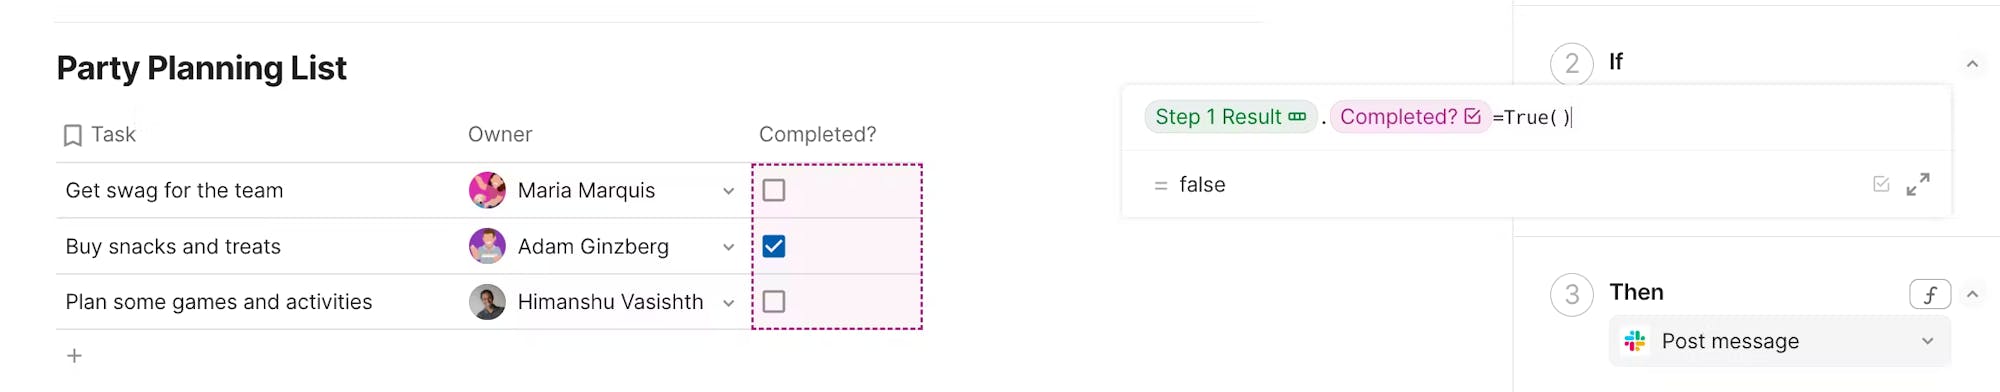This screenshot has height=392, width=2000.
Task: Open owner dropdown for Adam Ginzberg
Action: (x=728, y=247)
